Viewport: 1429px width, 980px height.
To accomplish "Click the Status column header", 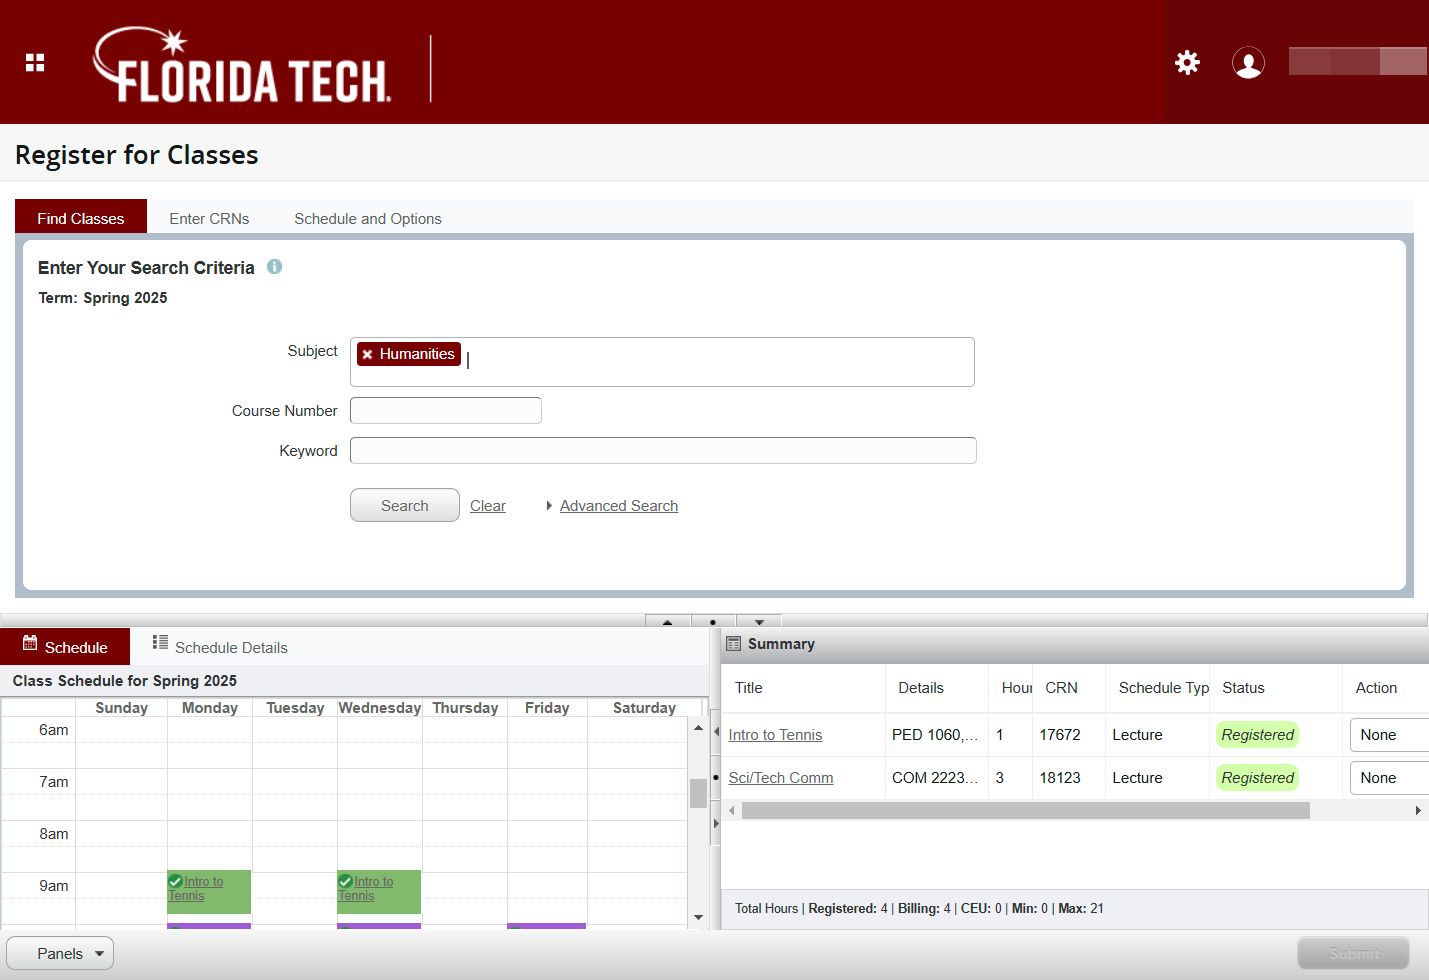I will coord(1244,688).
